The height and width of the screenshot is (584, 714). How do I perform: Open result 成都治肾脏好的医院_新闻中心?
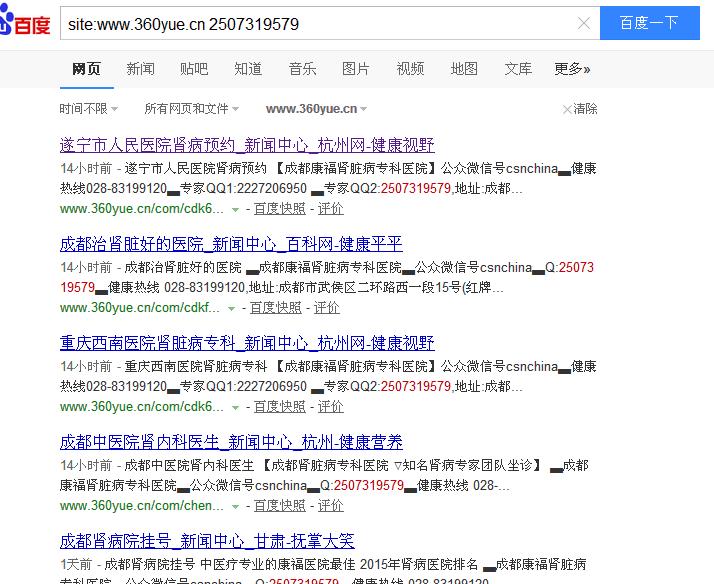(x=231, y=244)
